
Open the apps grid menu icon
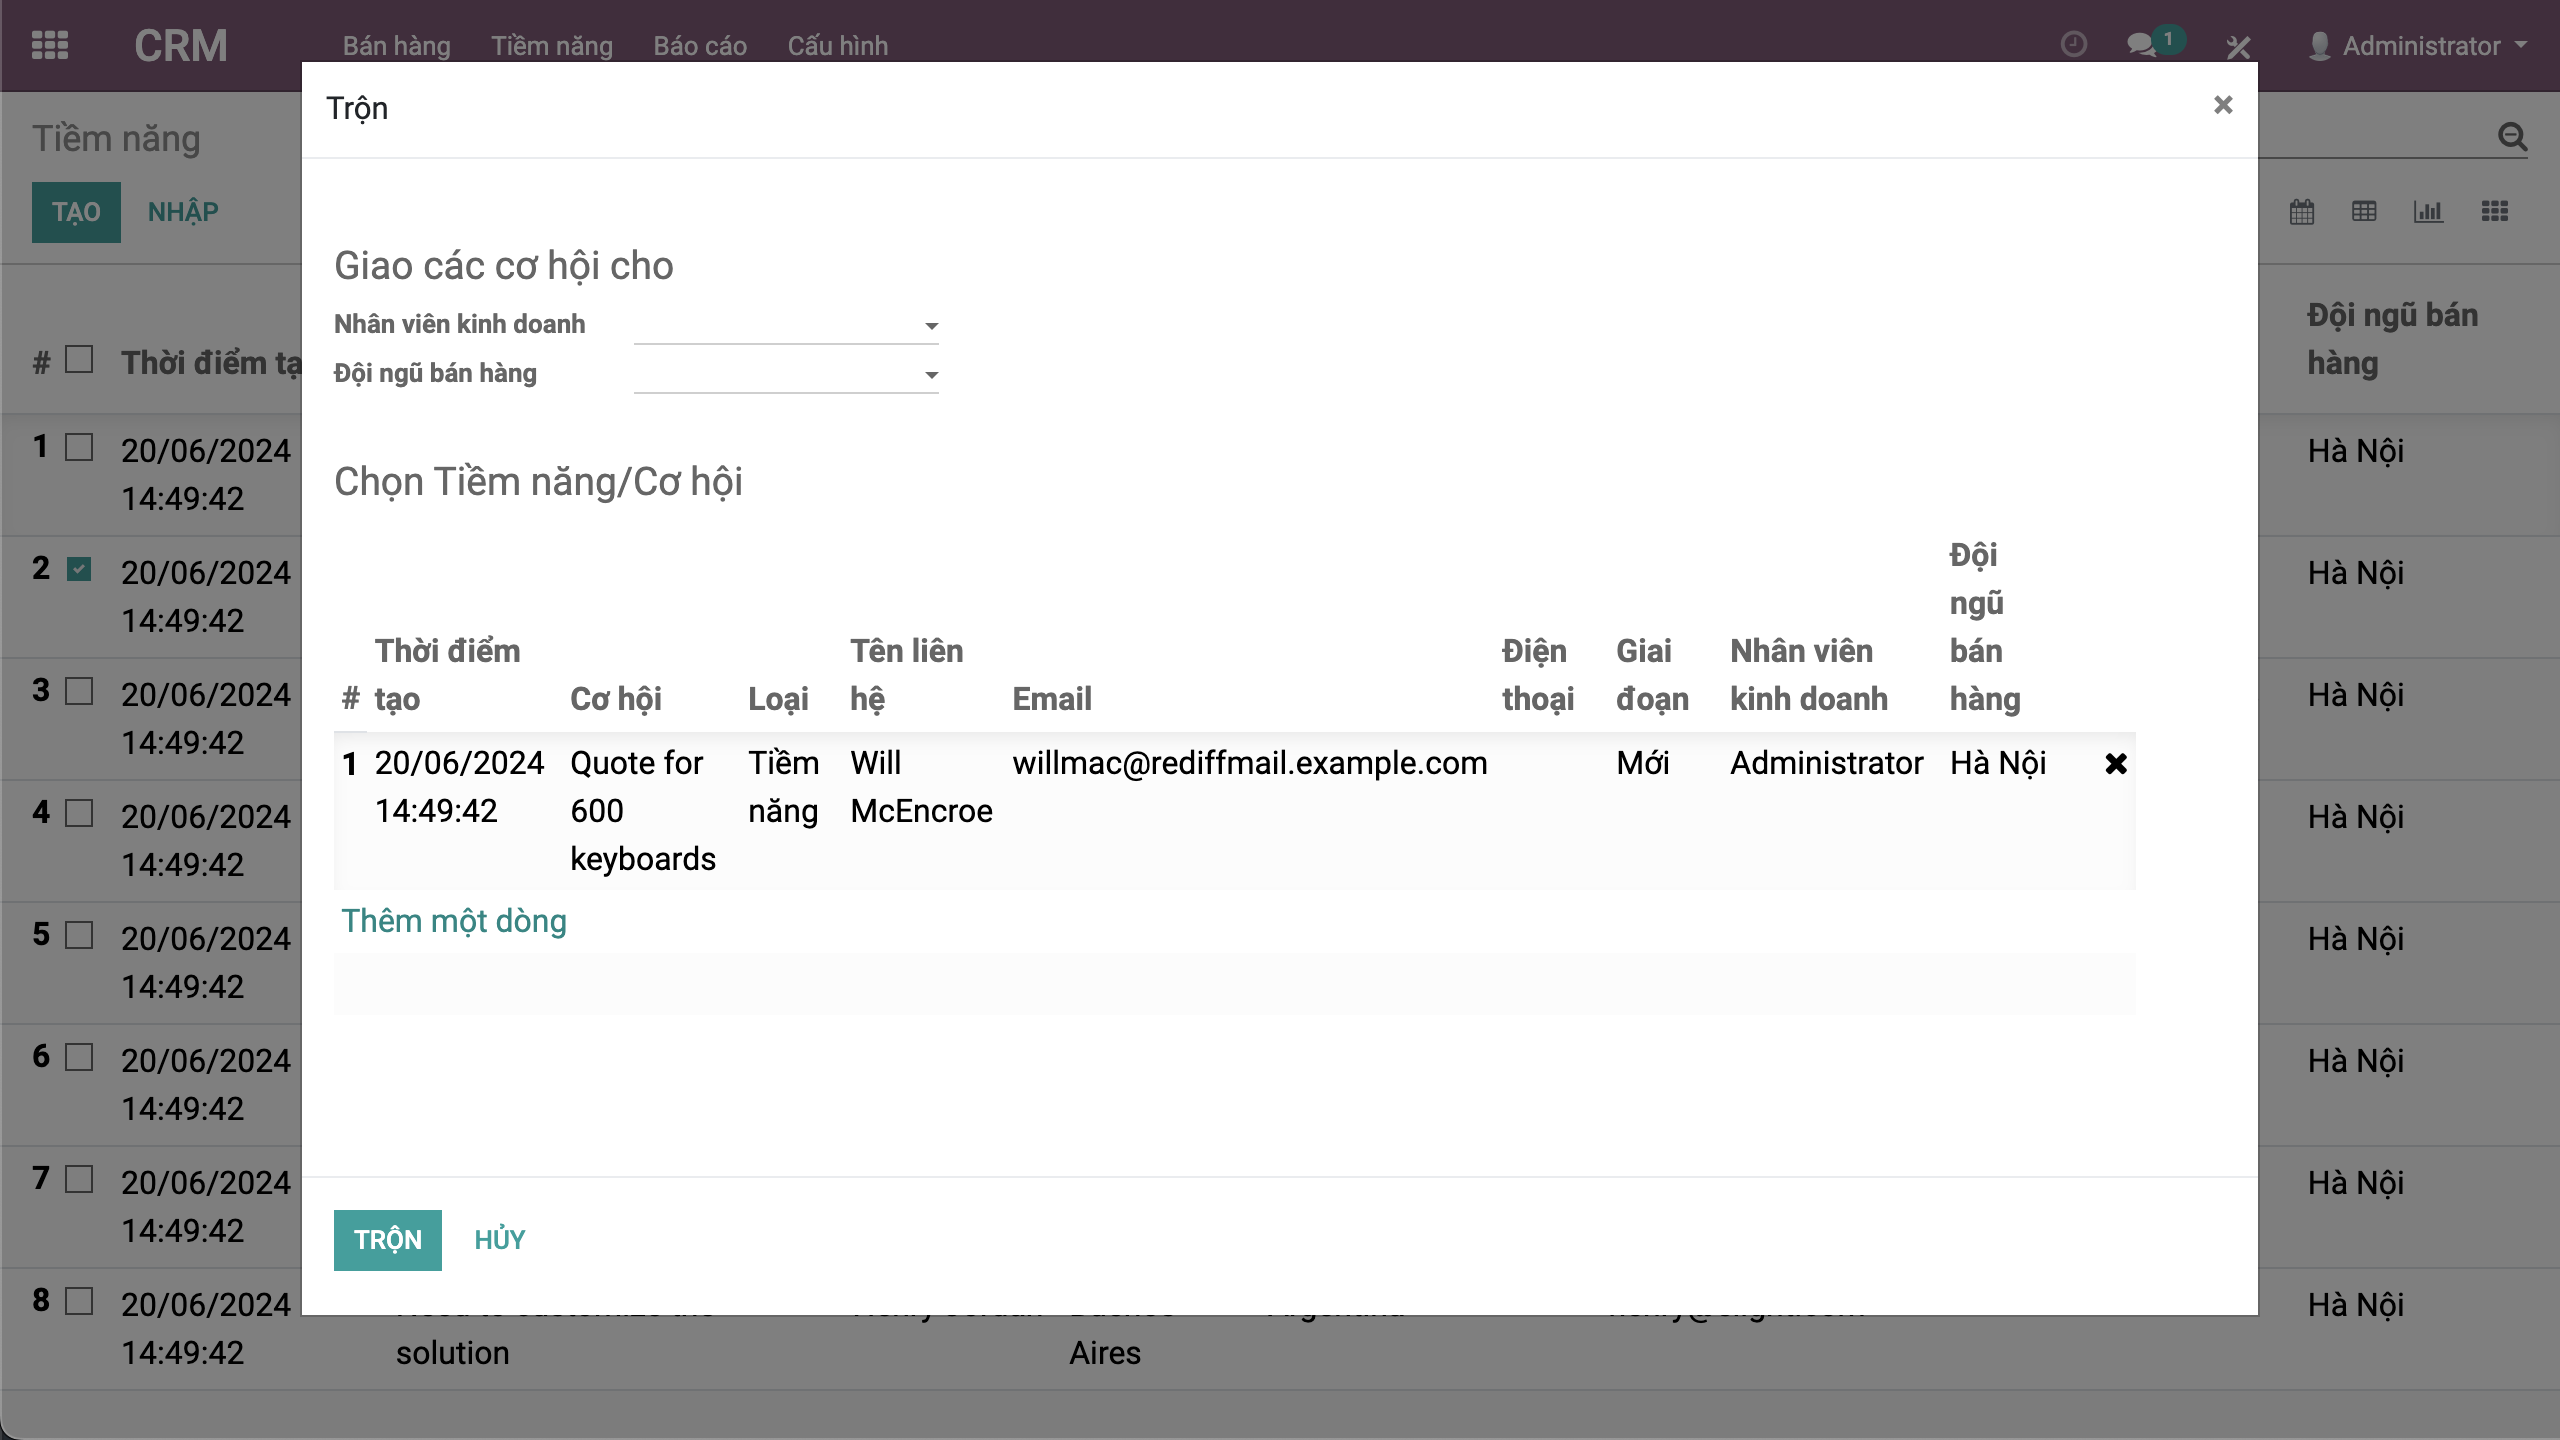point(50,45)
